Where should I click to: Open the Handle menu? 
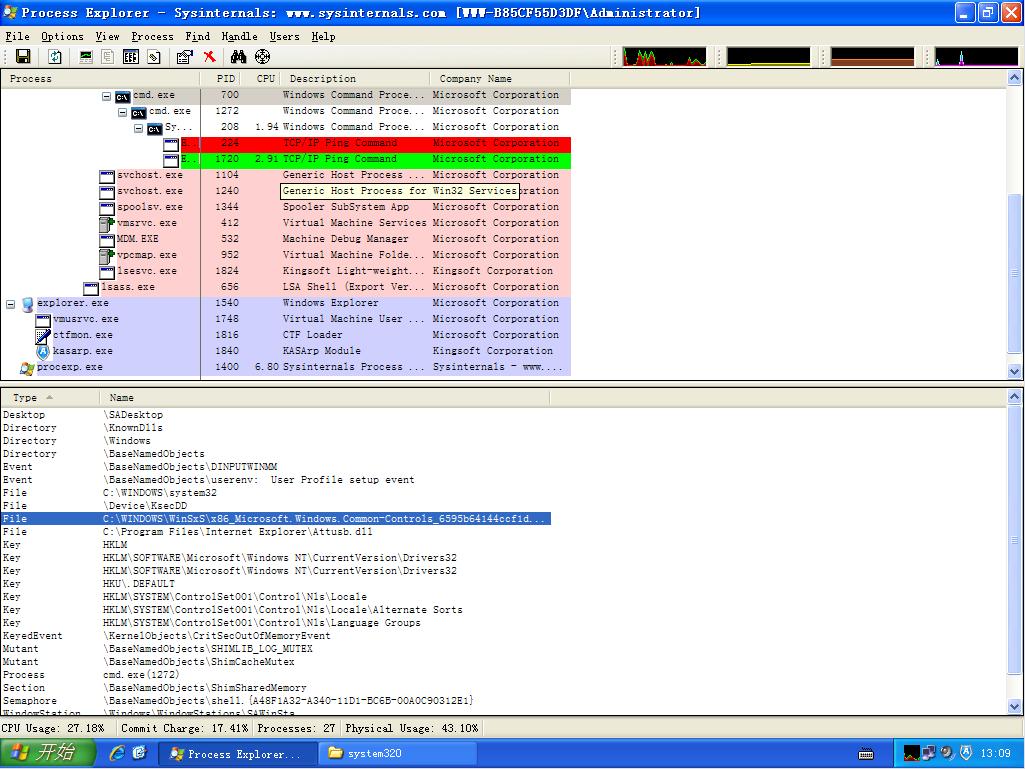pos(239,36)
